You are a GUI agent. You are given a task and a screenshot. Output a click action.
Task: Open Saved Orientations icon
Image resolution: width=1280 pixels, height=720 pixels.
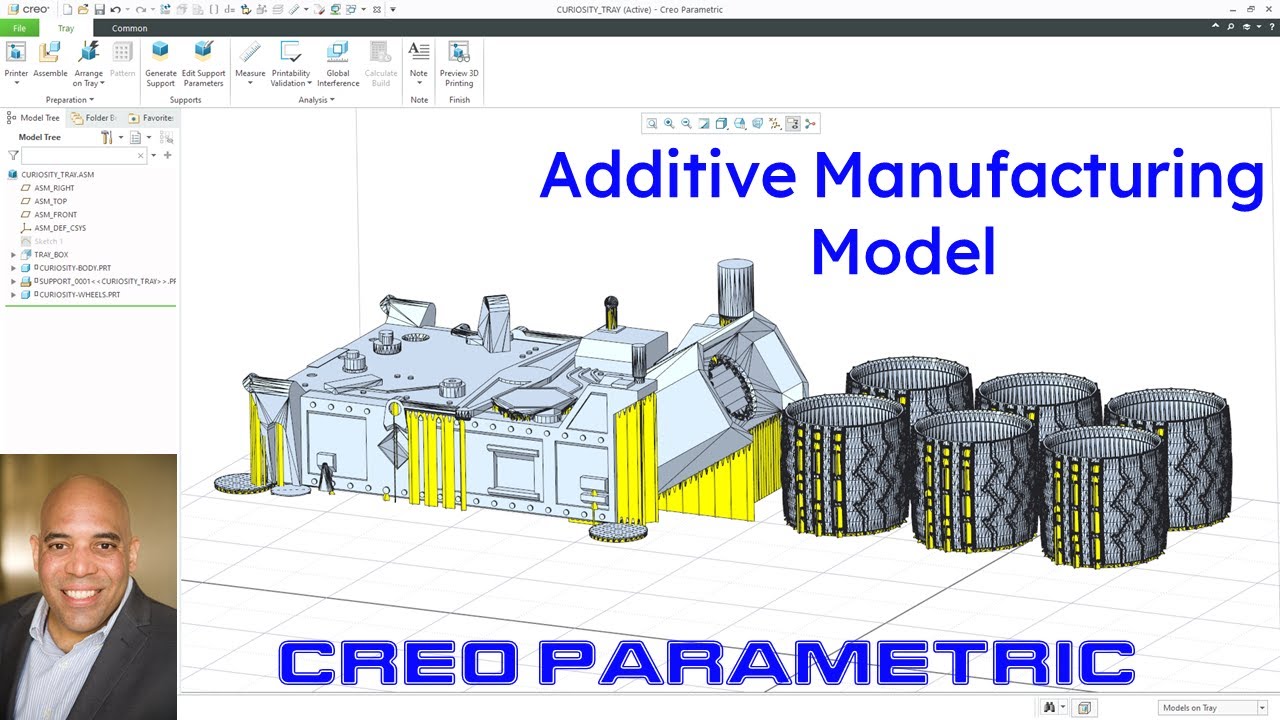740,124
